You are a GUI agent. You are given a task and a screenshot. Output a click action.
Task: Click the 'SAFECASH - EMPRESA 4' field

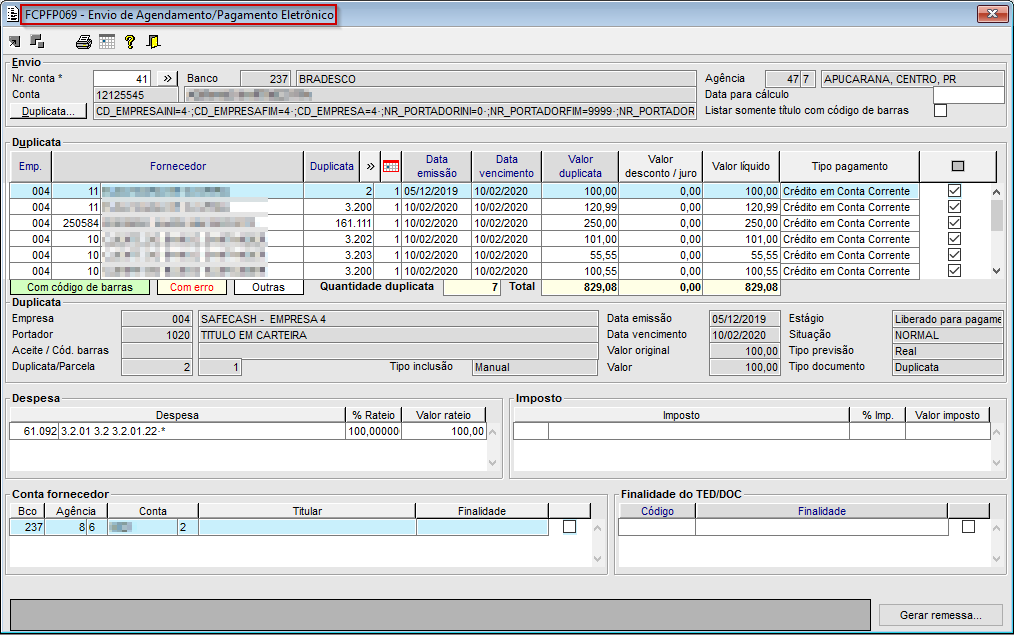(x=398, y=319)
